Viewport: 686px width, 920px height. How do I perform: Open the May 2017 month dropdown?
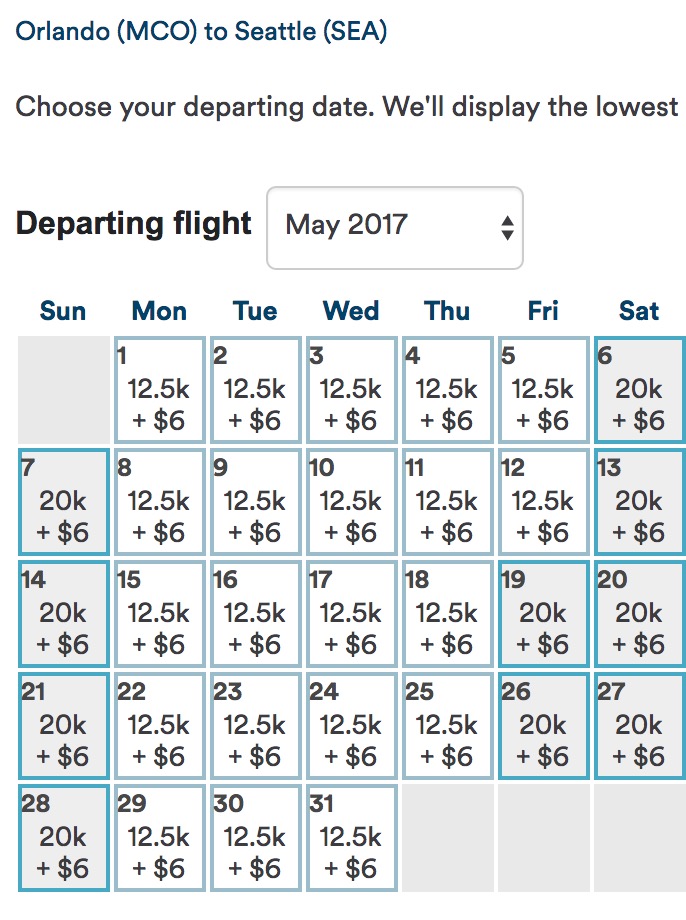coord(394,227)
